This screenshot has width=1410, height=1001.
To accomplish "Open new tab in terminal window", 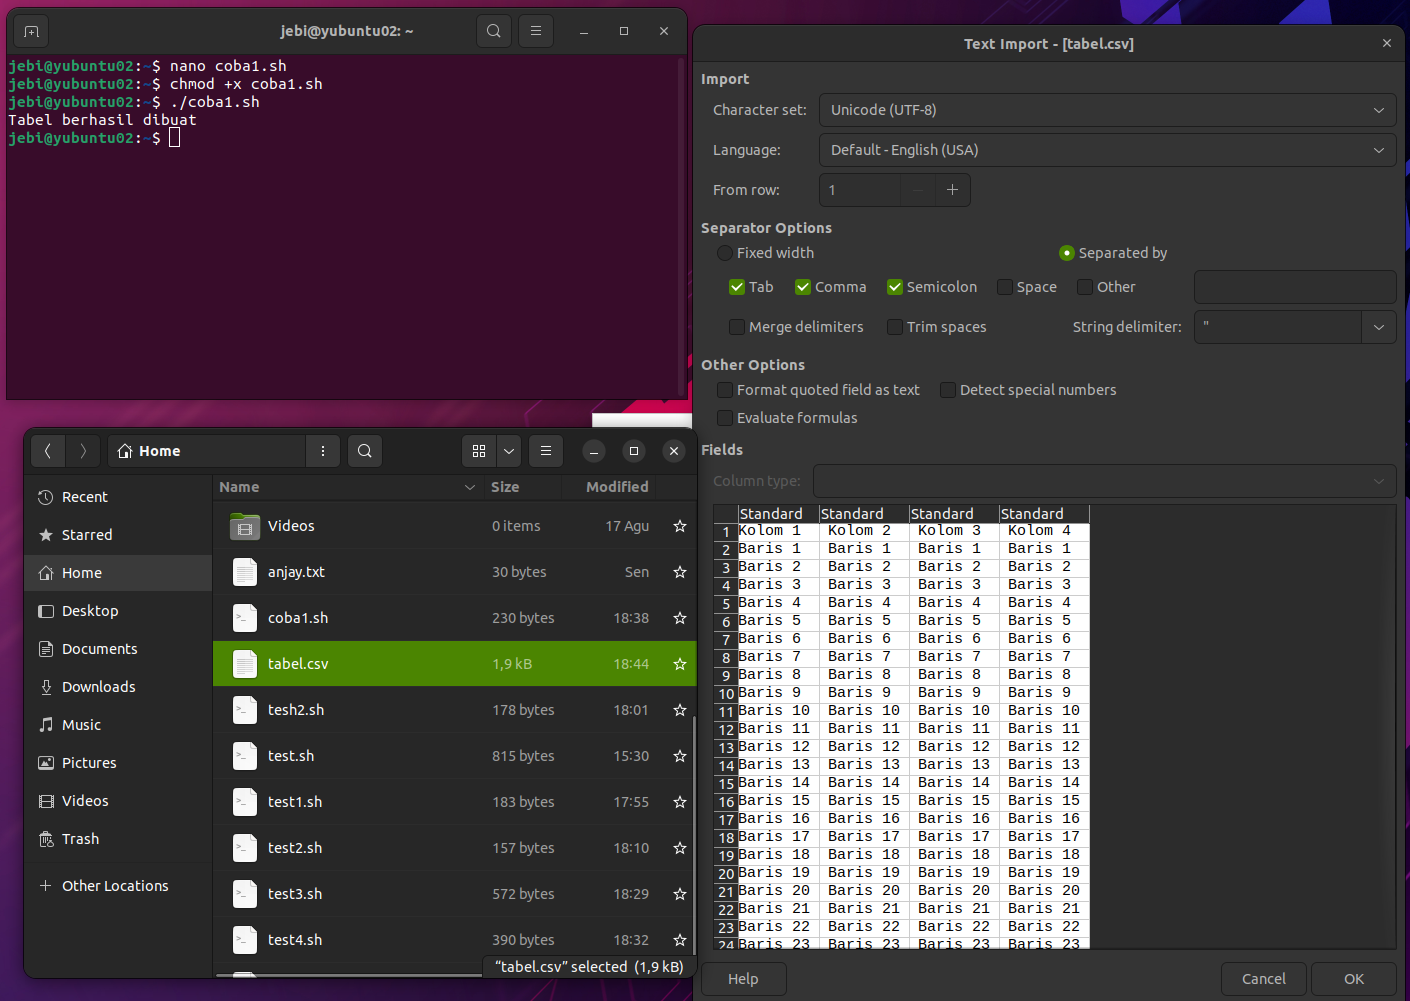I will [x=31, y=31].
